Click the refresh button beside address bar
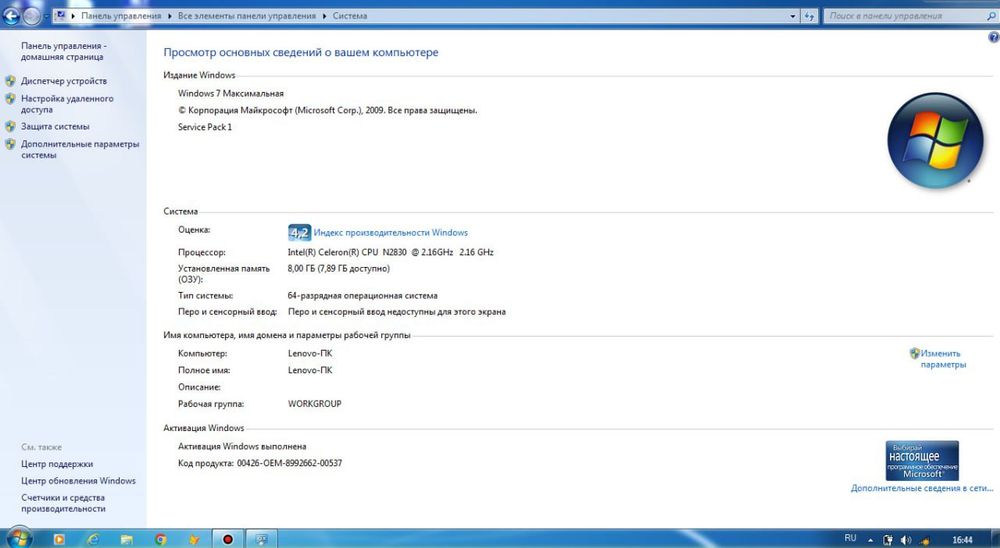1000x548 pixels. [809, 17]
